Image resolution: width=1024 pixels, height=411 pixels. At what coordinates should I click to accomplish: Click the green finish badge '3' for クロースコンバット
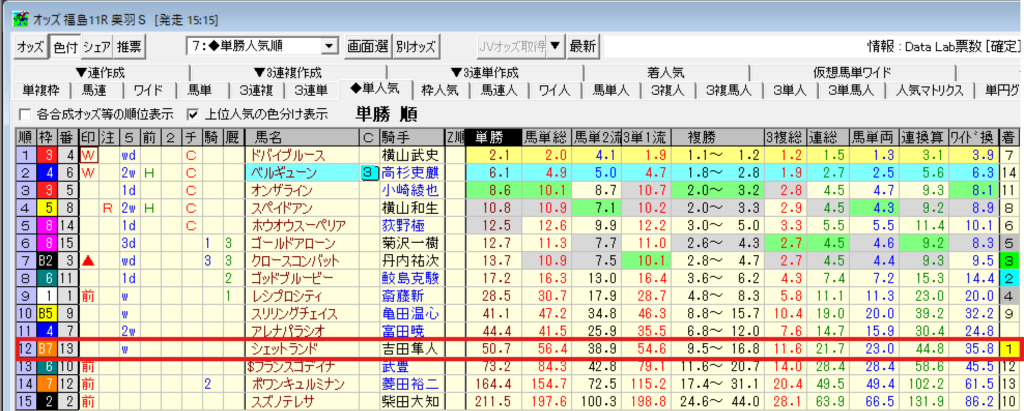(x=1011, y=260)
